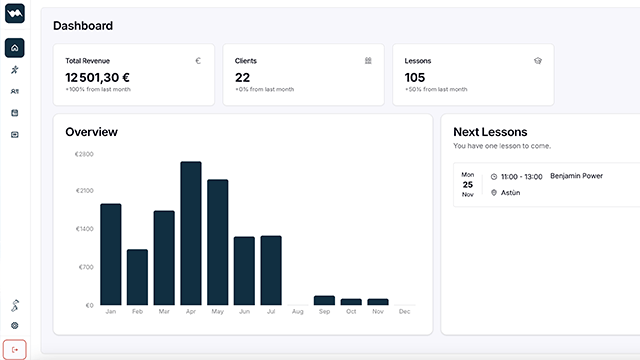The height and width of the screenshot is (360, 640).
Task: Select the April bar in Overview chart
Action: click(x=191, y=233)
